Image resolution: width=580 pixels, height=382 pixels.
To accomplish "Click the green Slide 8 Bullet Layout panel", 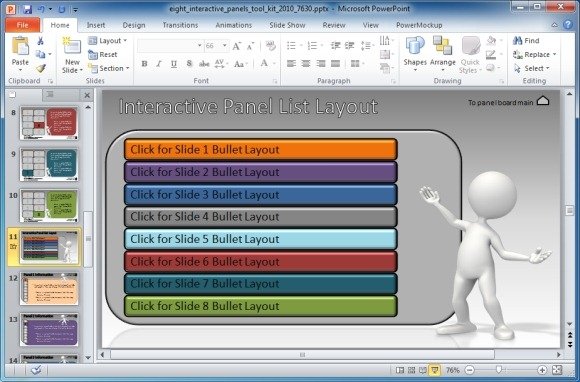I will pos(261,306).
